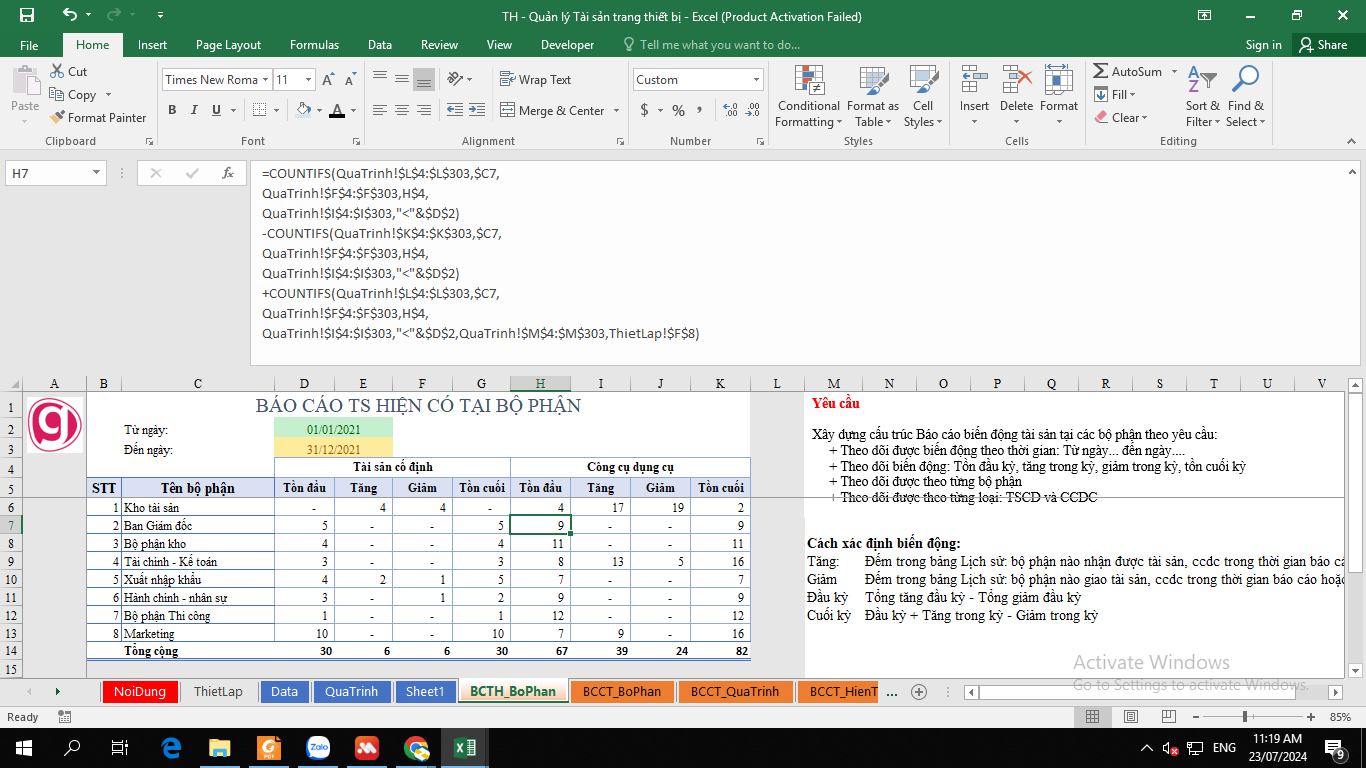Viewport: 1366px width, 768px height.
Task: Click the Center horizontal alignment icon
Action: tap(401, 110)
